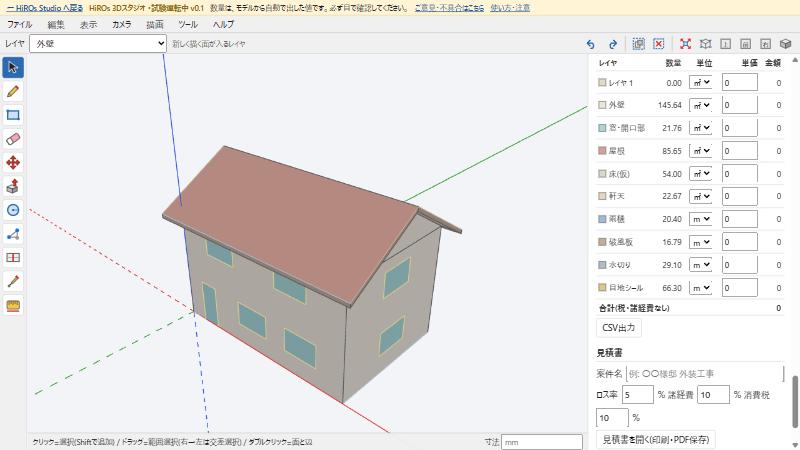Click the redo arrow icon
The width and height of the screenshot is (800, 450).
[613, 44]
